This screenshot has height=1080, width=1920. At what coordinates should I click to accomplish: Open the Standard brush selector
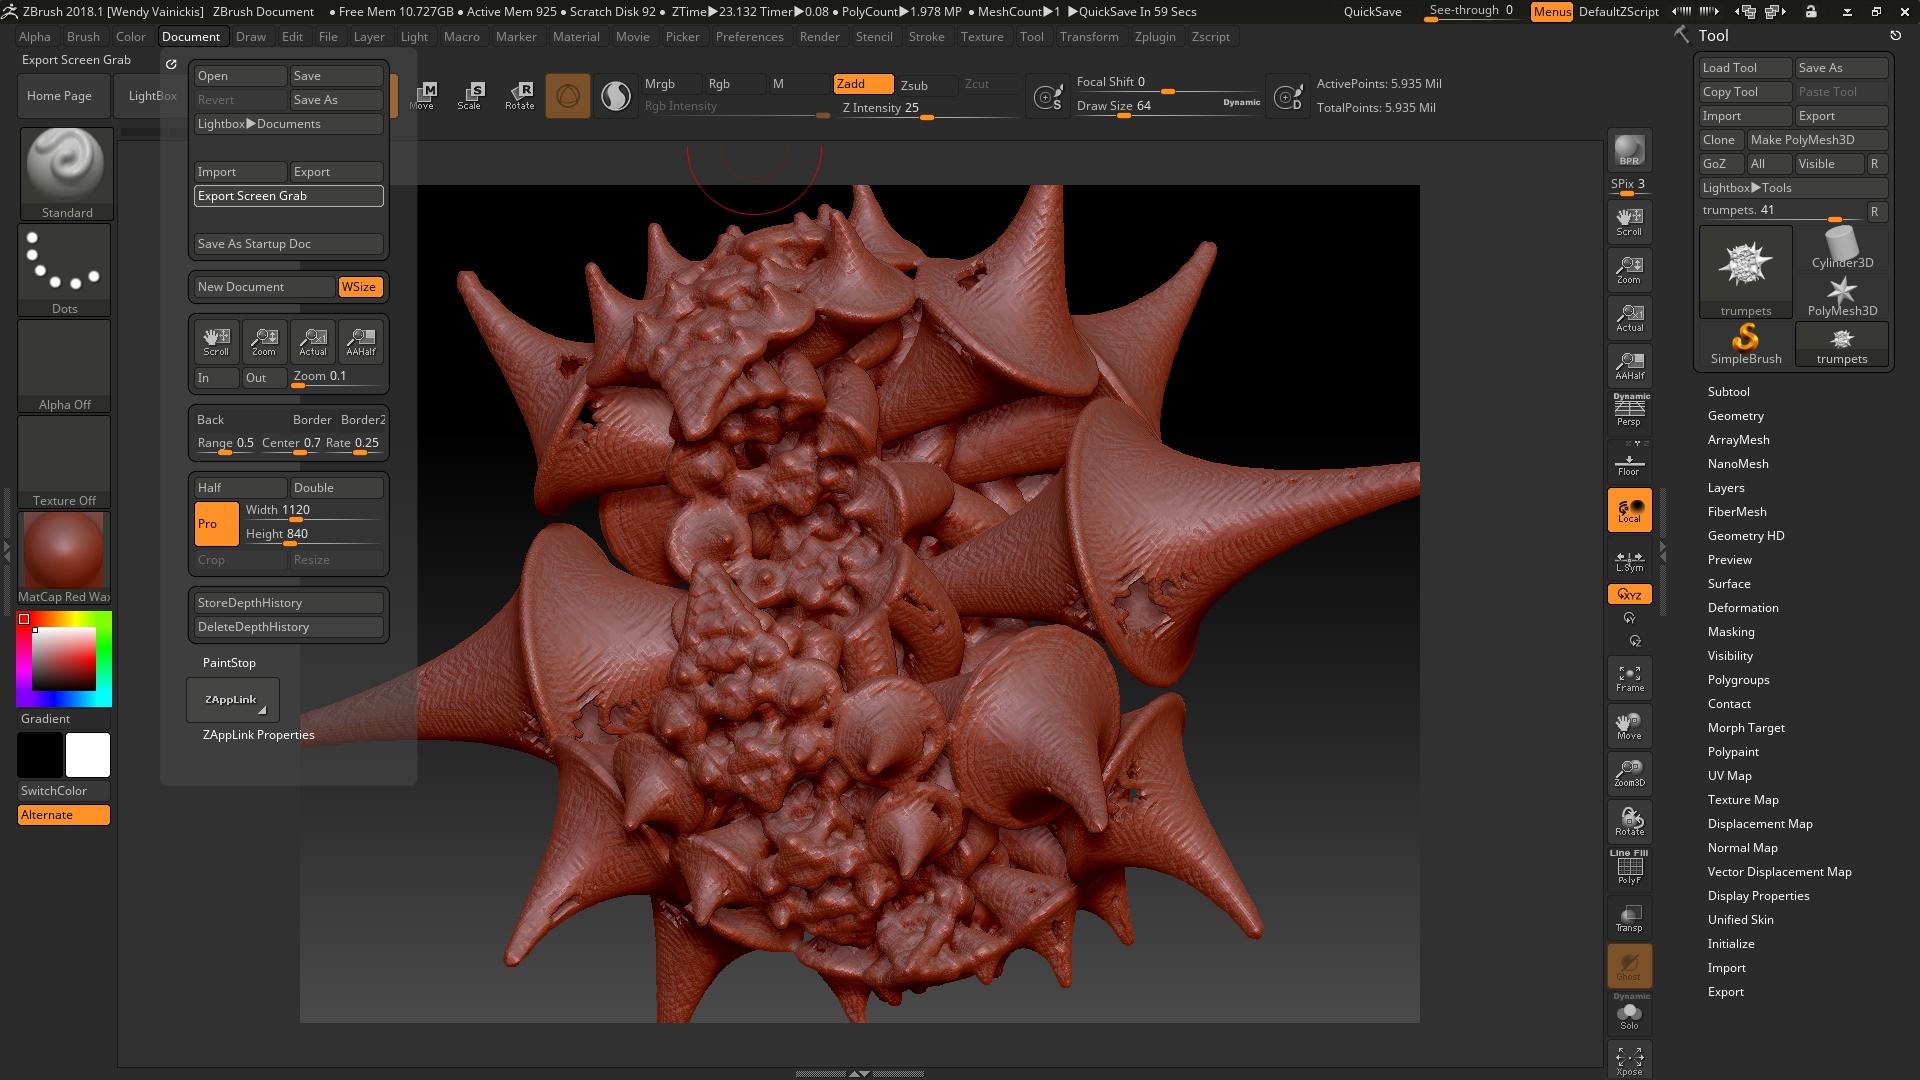click(x=66, y=173)
